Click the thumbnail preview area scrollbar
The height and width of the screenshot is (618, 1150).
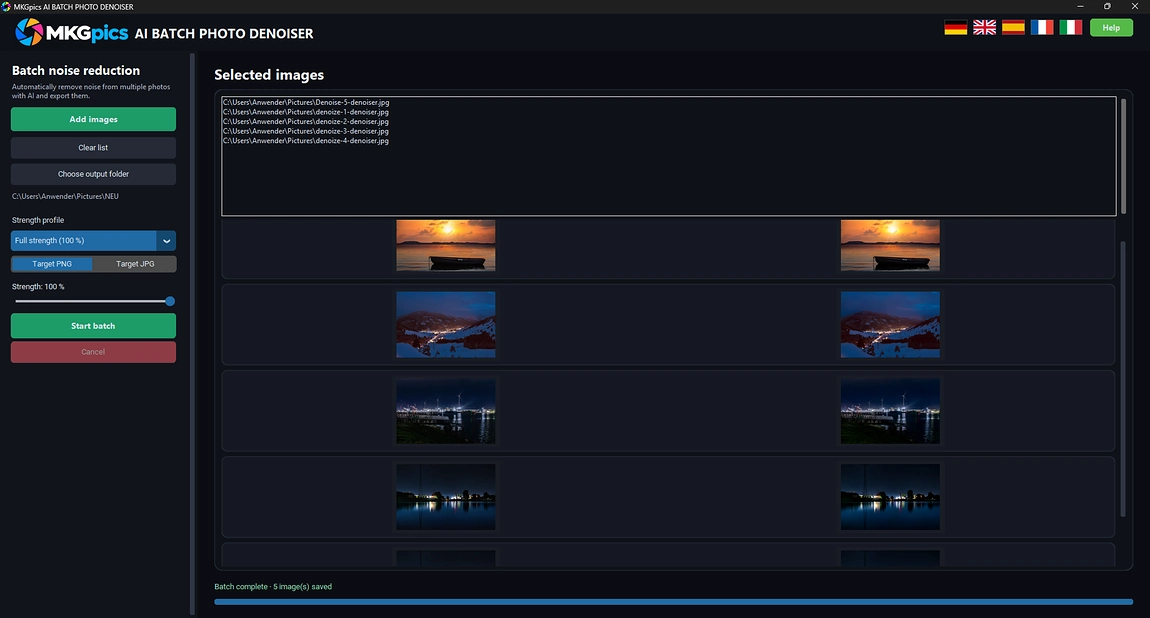point(1123,379)
